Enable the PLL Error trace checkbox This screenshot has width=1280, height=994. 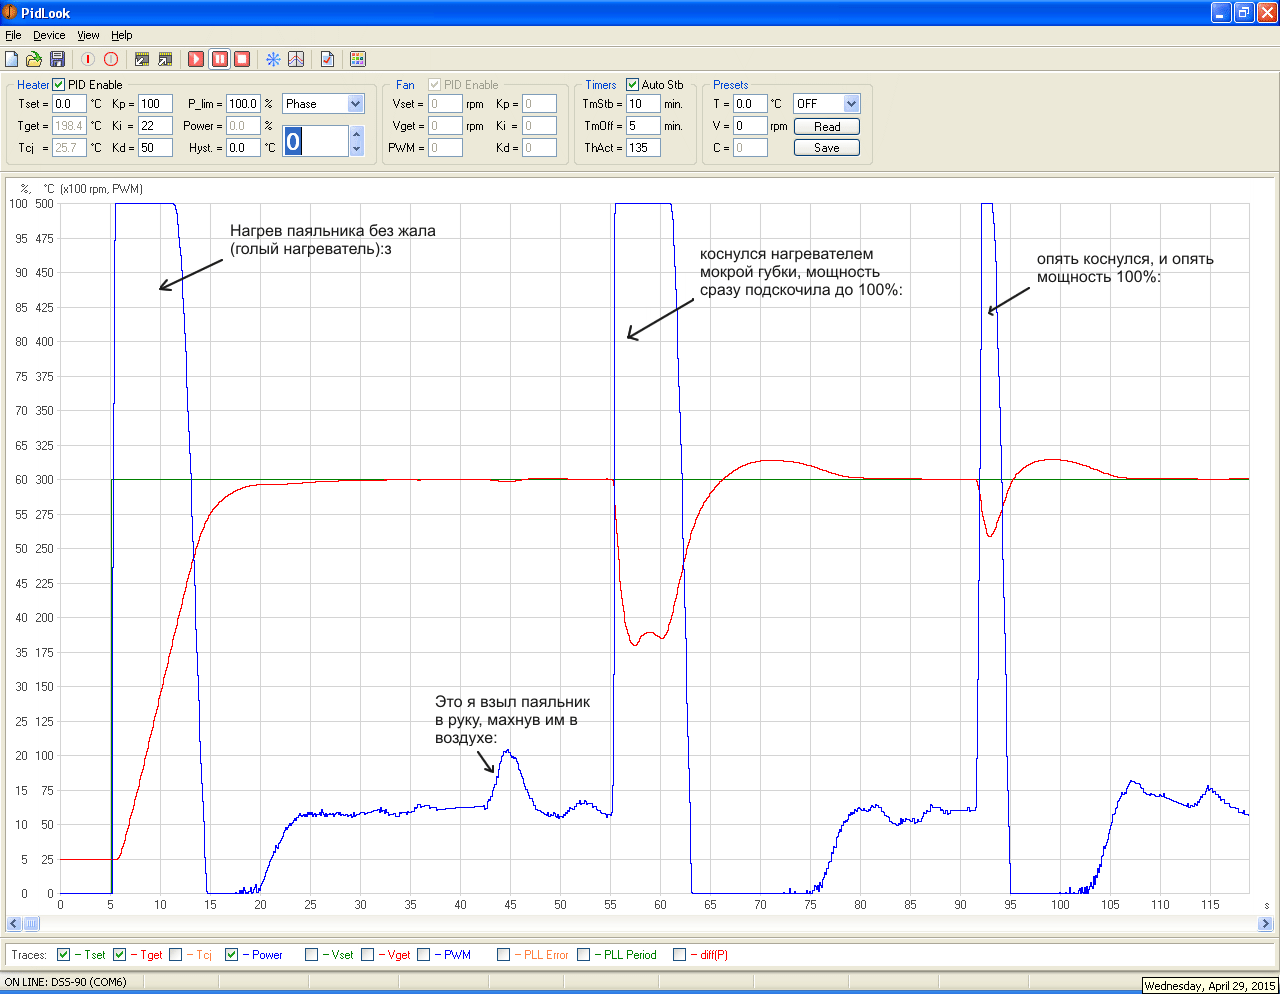click(504, 954)
